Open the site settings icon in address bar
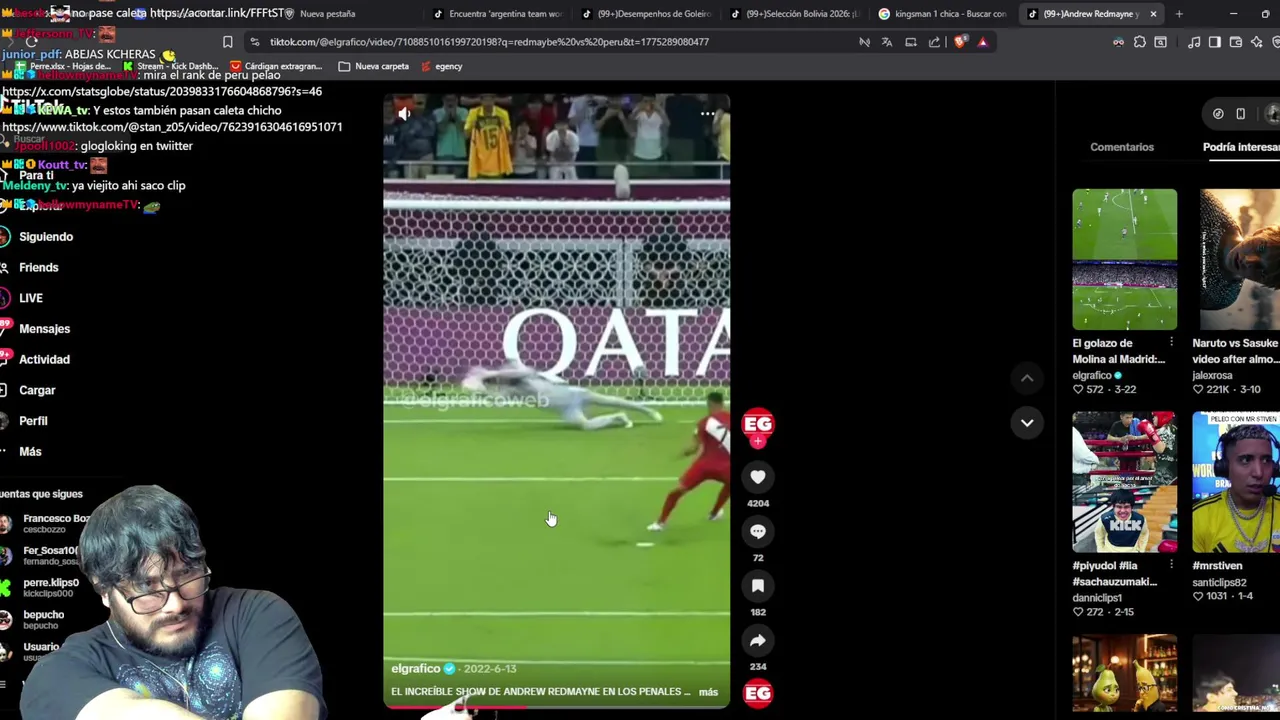Viewport: 1280px width, 720px height. pyautogui.click(x=255, y=42)
